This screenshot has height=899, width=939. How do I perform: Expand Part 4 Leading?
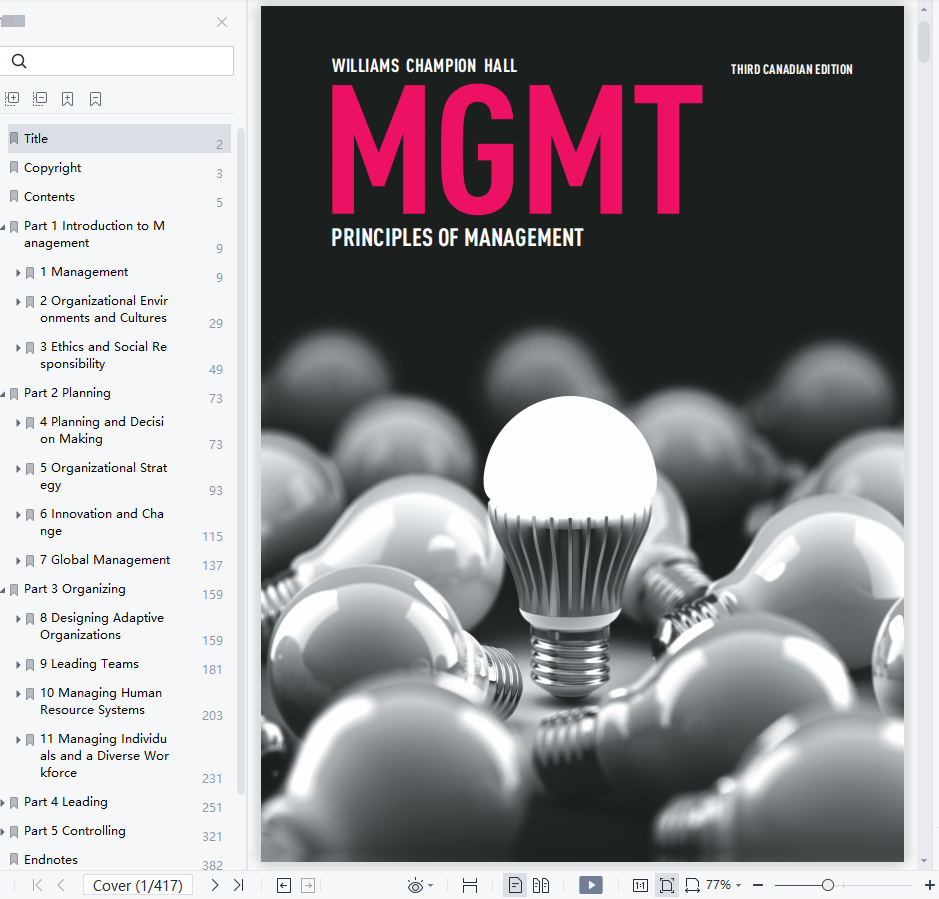pyautogui.click(x=4, y=803)
